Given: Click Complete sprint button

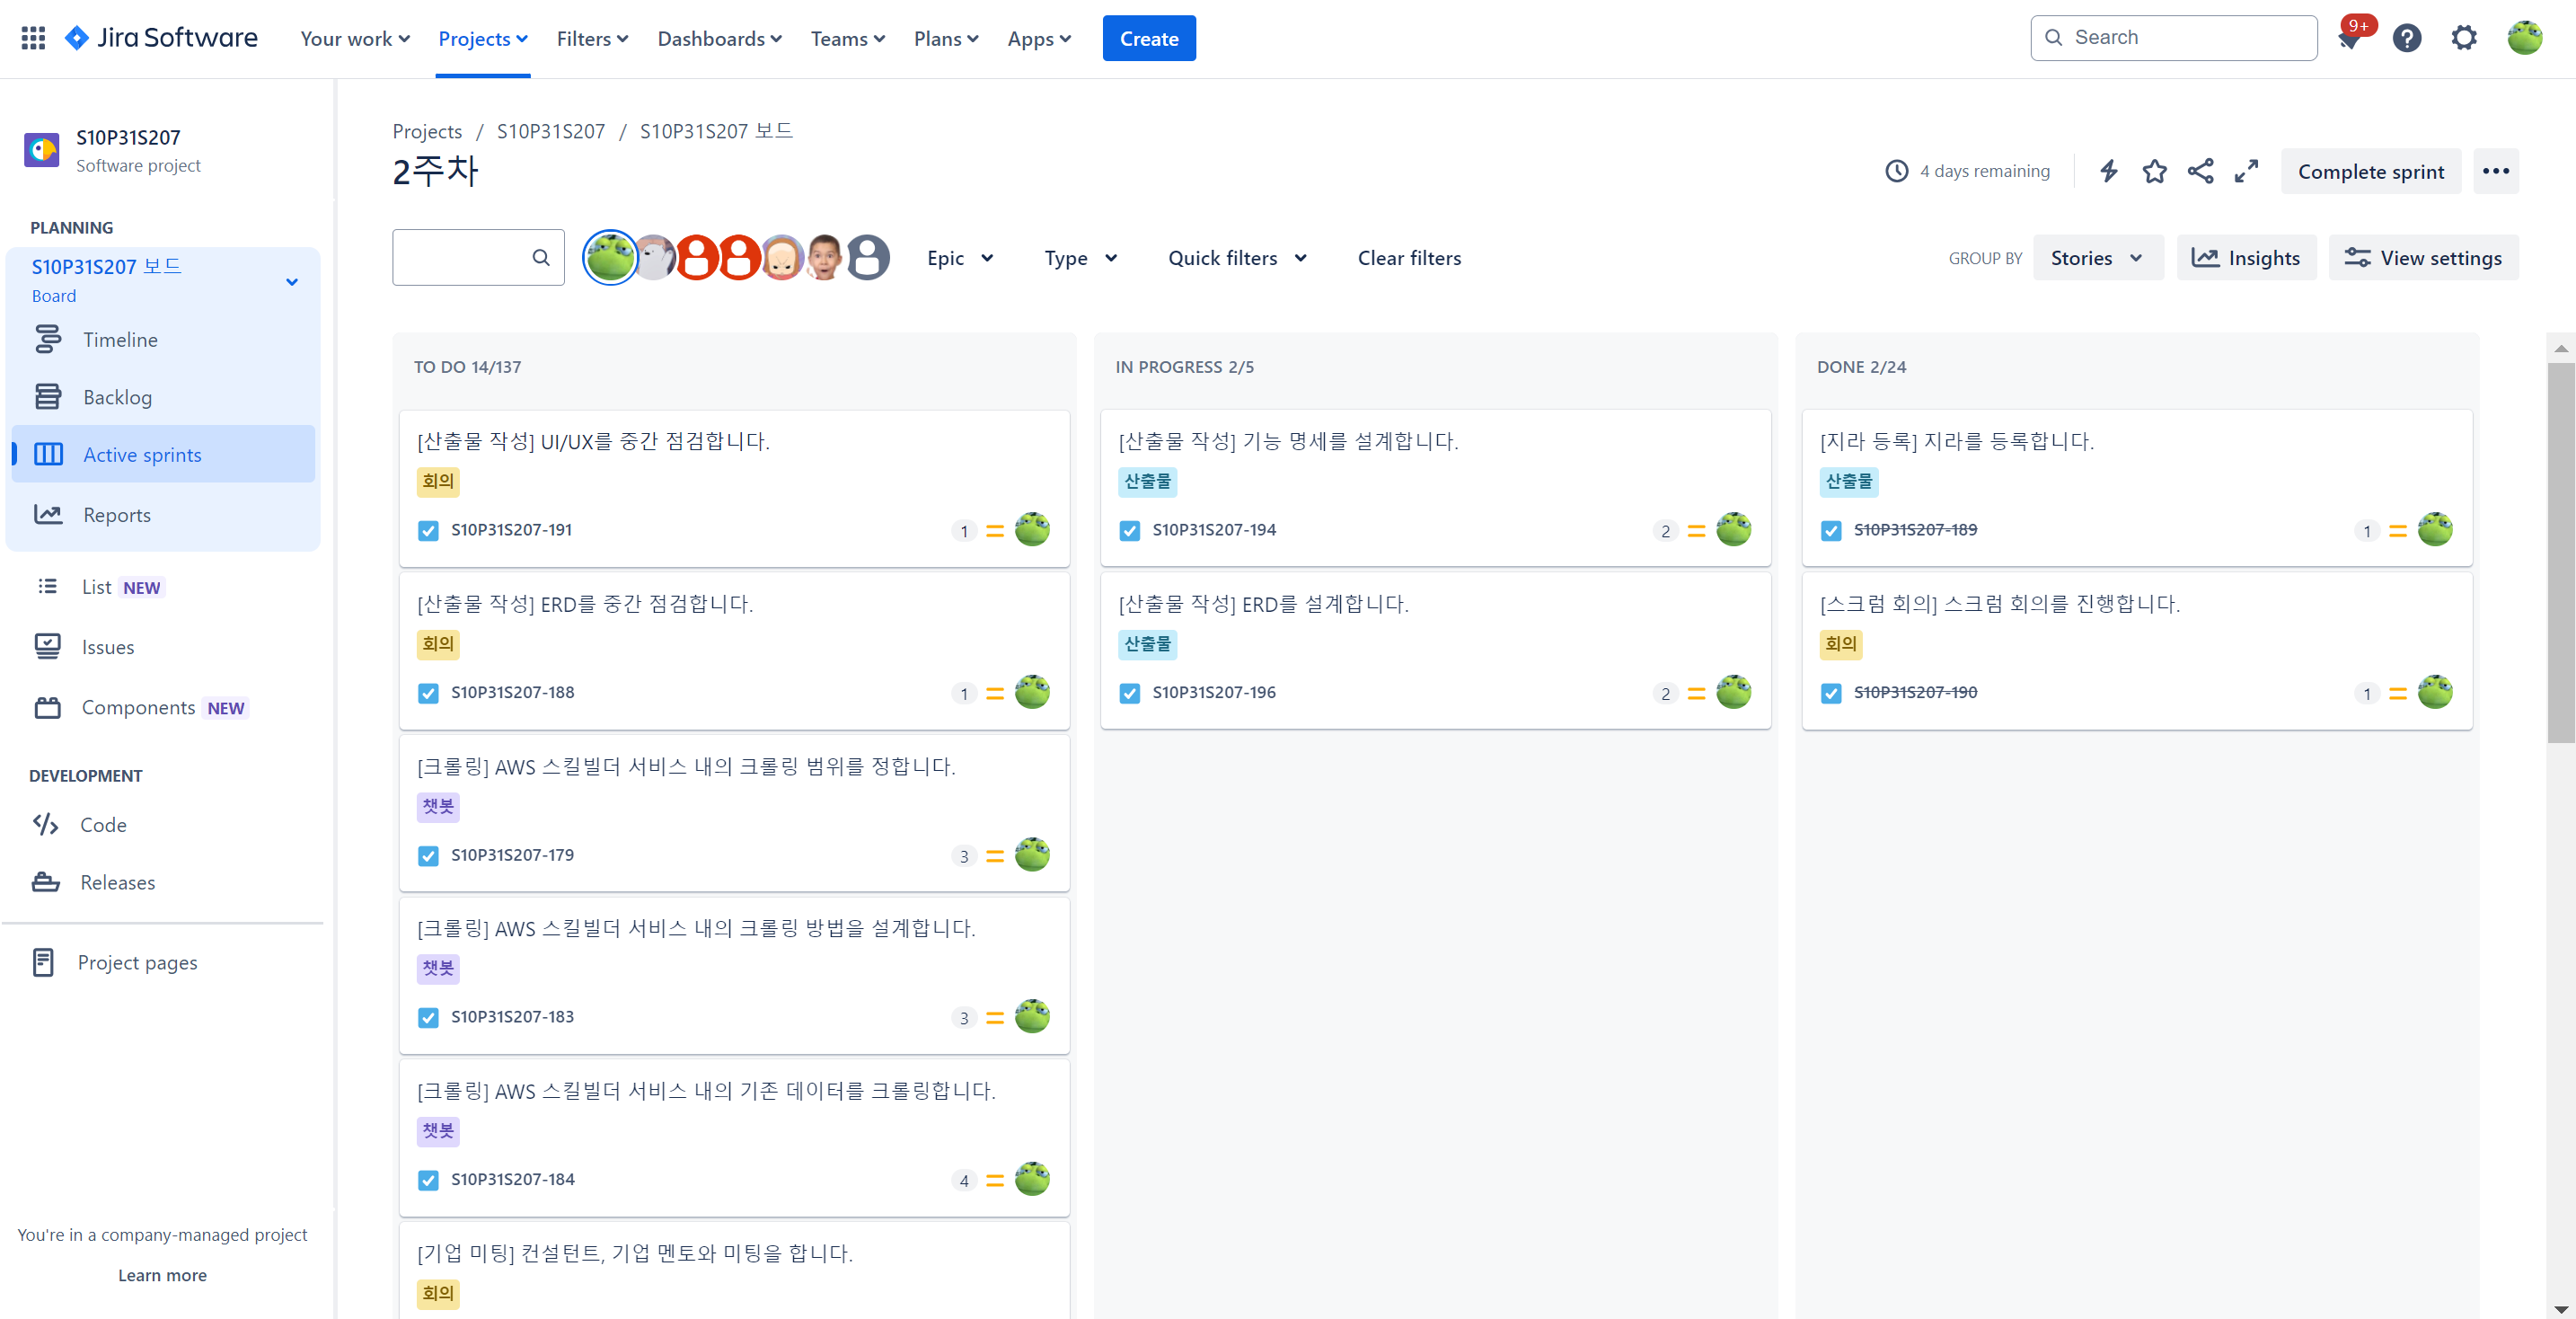Looking at the screenshot, I should (2370, 171).
